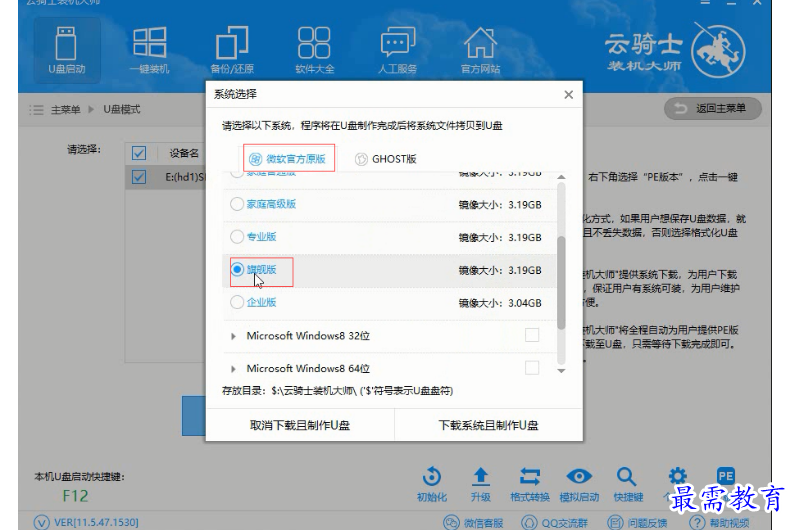Click the VER[11.5.47.1530] version text

click(96, 522)
